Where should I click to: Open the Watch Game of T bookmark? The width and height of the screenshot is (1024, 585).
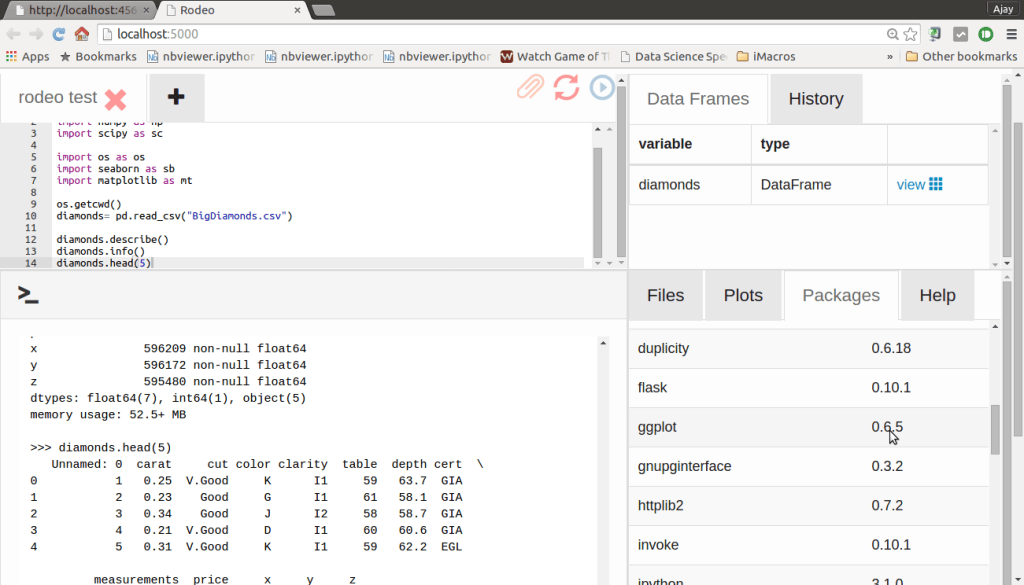point(555,57)
